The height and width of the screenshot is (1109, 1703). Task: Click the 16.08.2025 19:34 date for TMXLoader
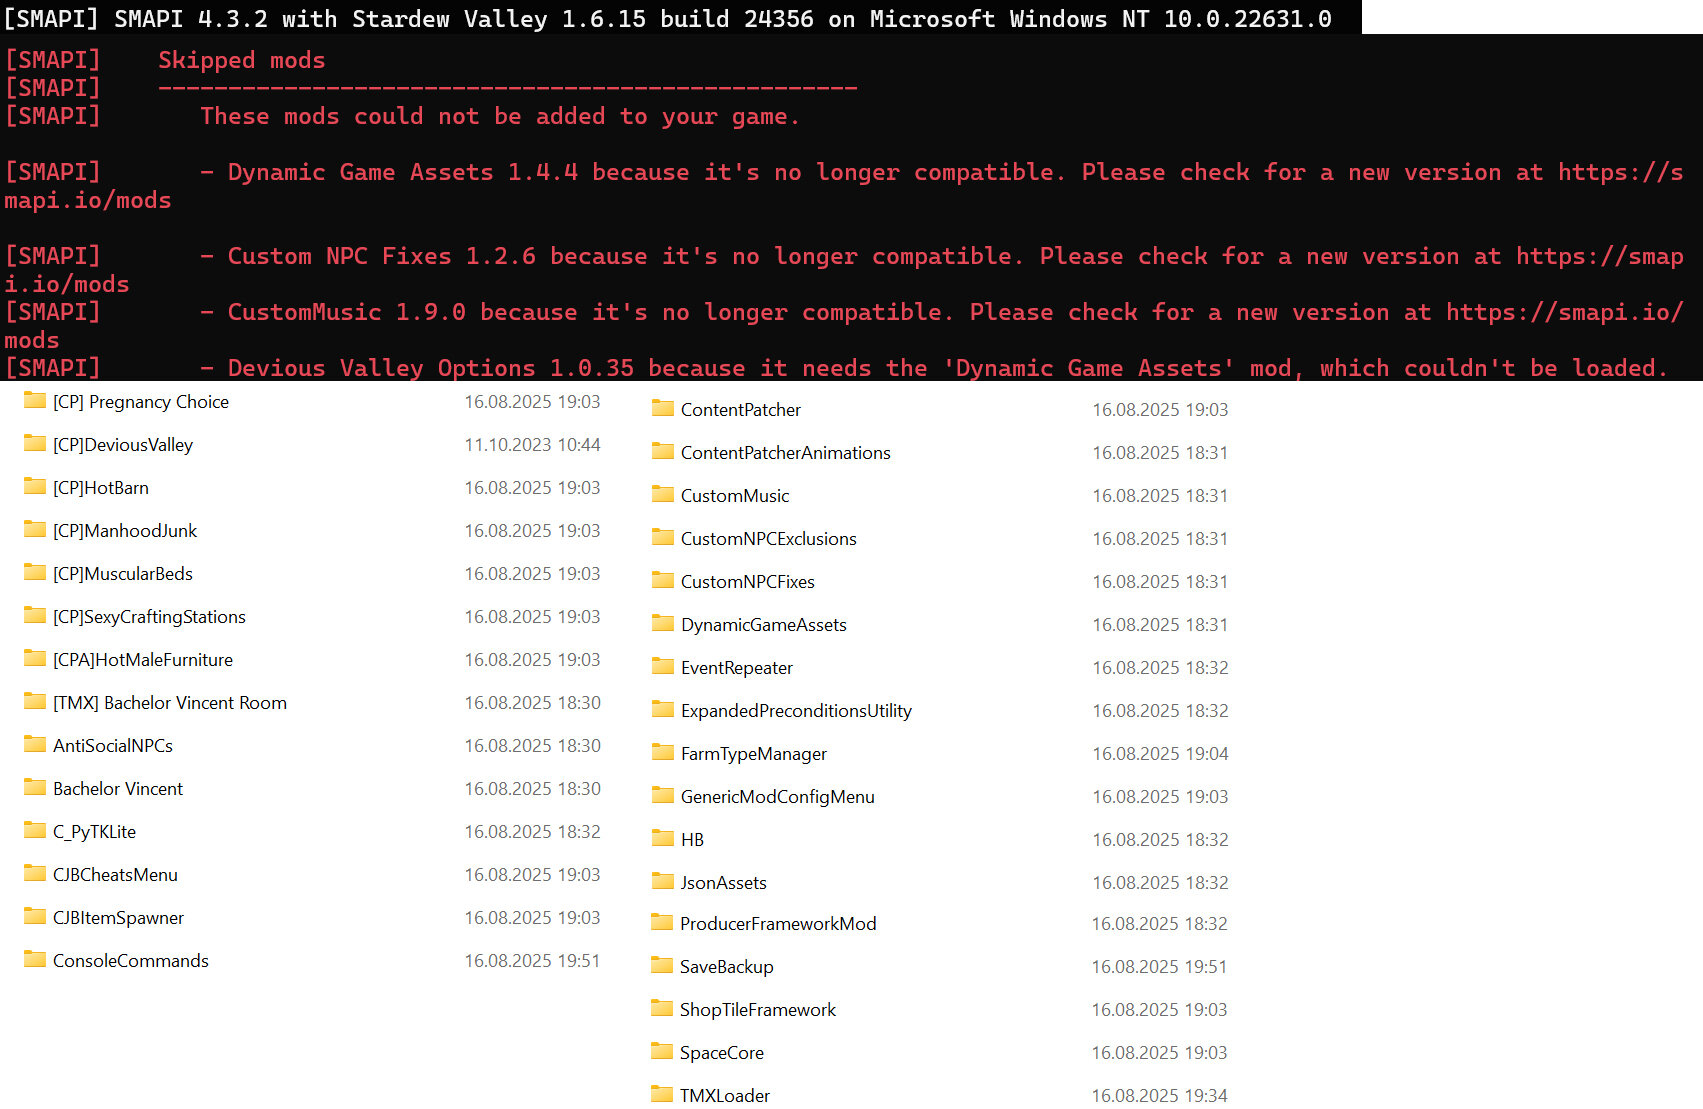[1159, 1096]
